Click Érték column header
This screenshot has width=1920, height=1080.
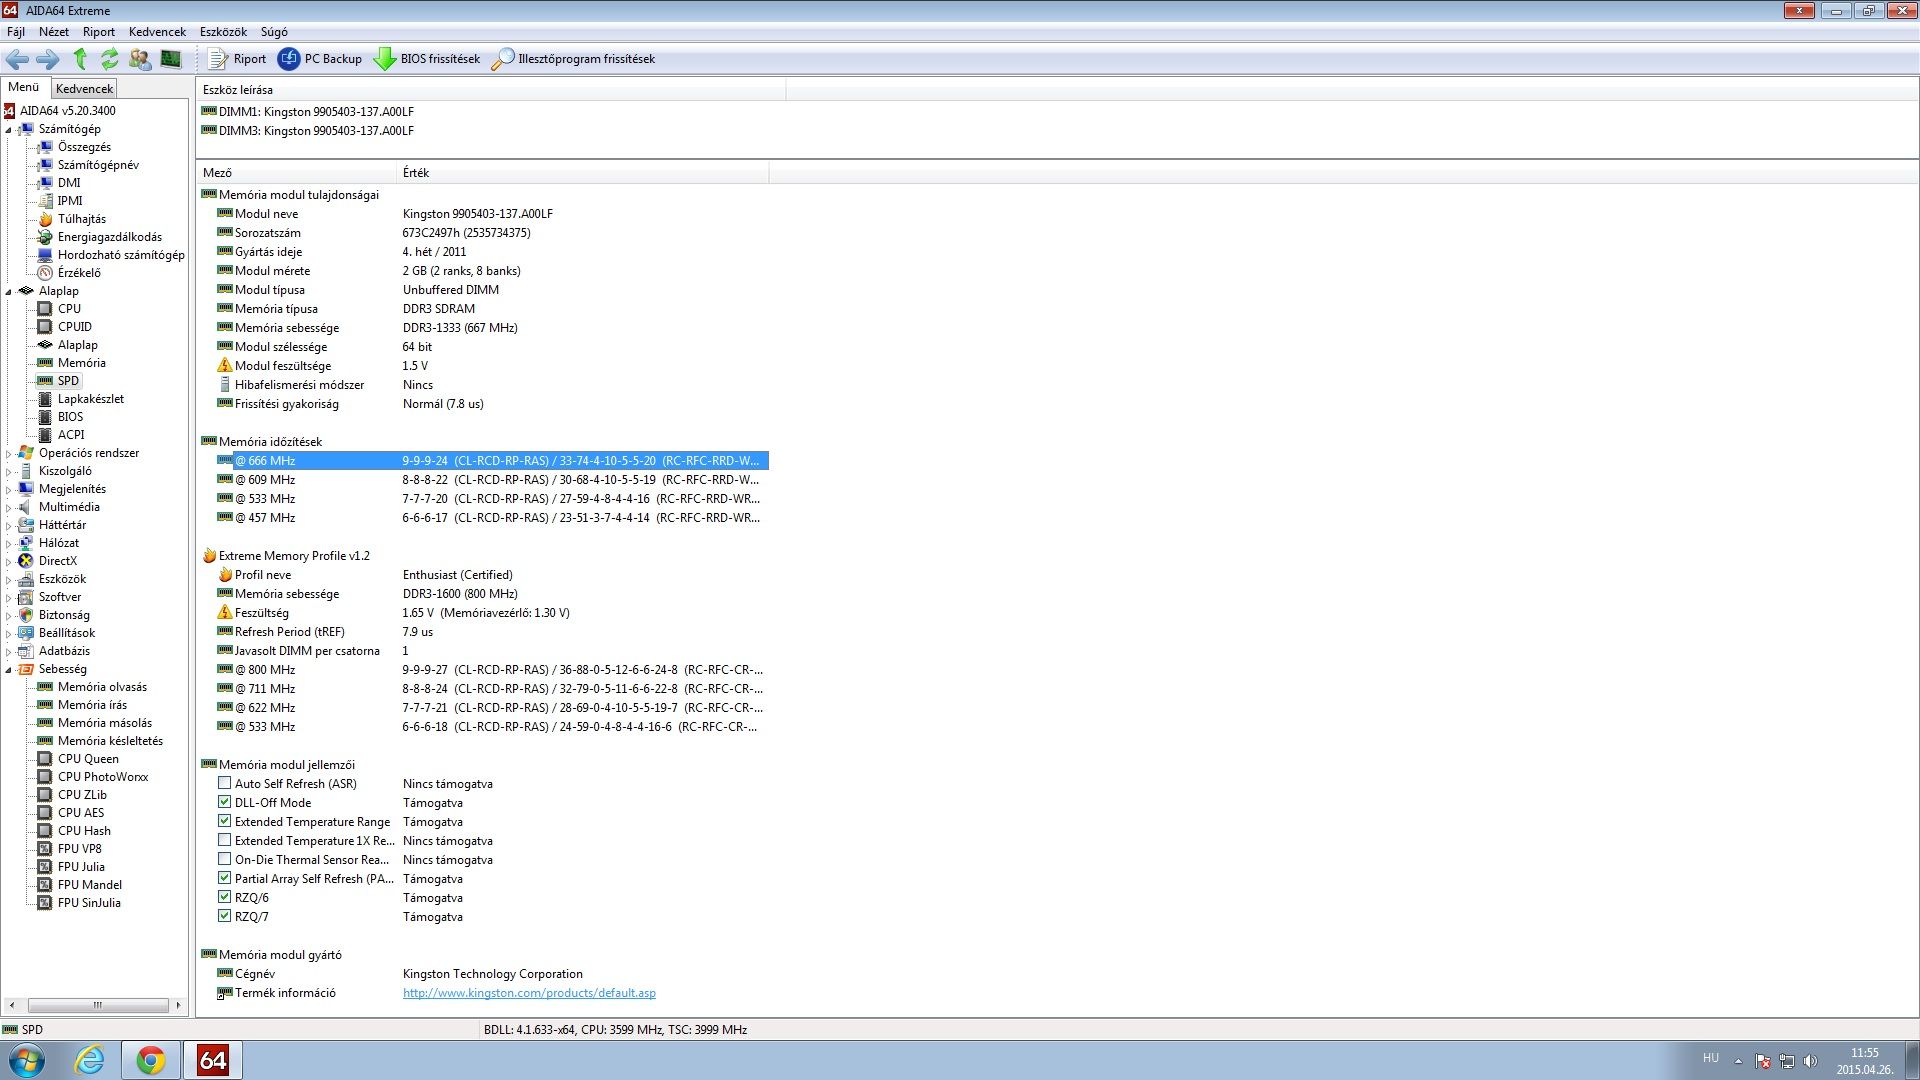click(x=583, y=173)
